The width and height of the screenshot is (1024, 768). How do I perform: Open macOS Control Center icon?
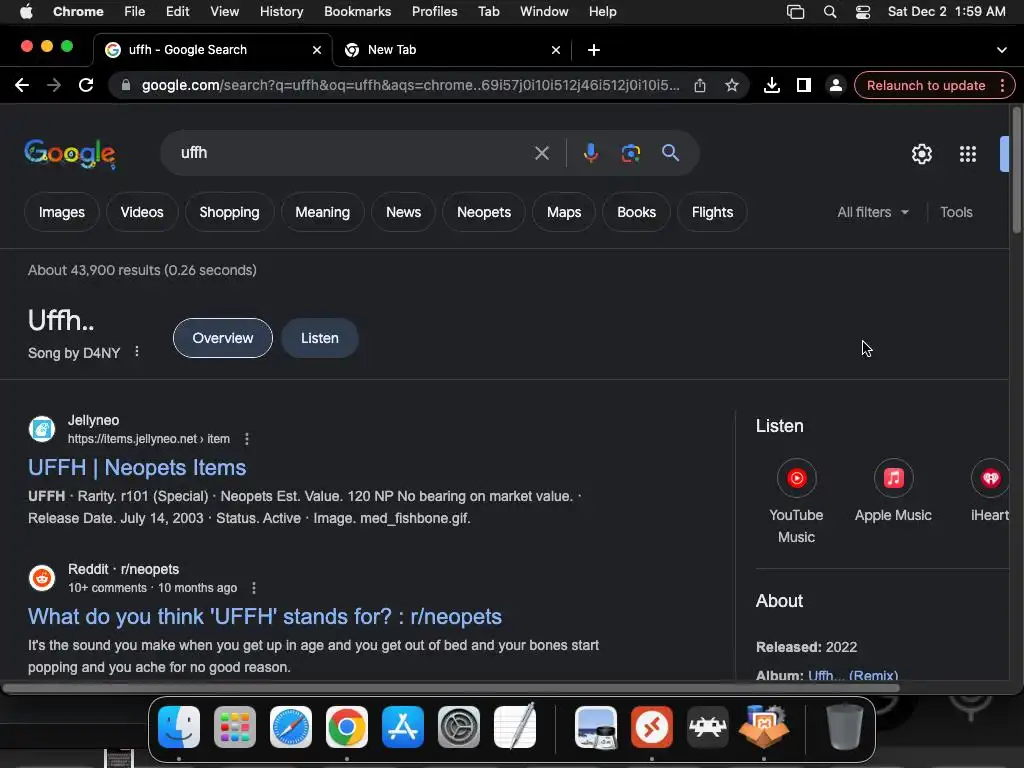click(863, 12)
